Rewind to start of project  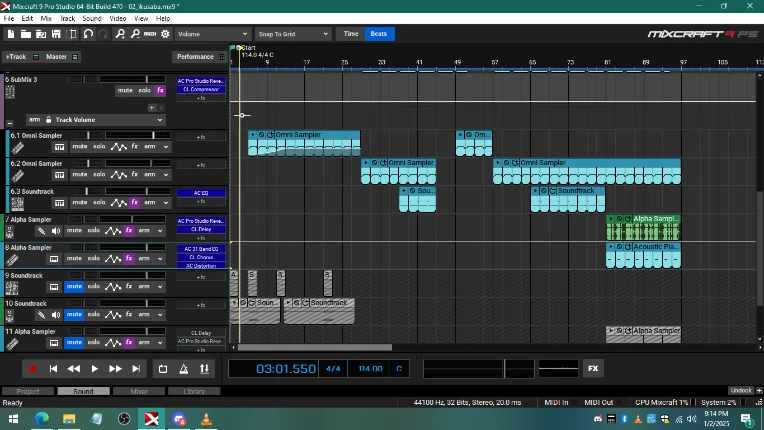53,369
